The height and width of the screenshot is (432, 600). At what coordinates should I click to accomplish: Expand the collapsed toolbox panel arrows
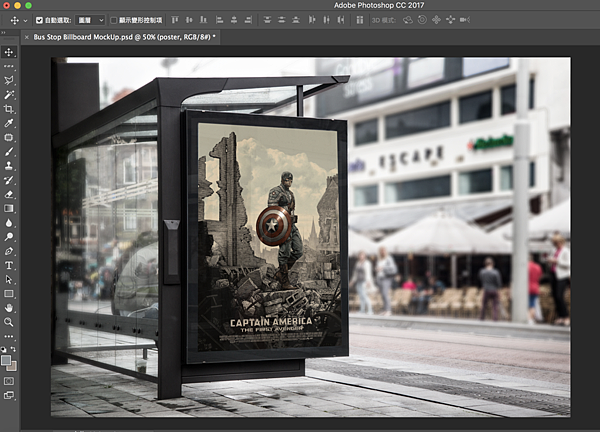pyautogui.click(x=3, y=33)
